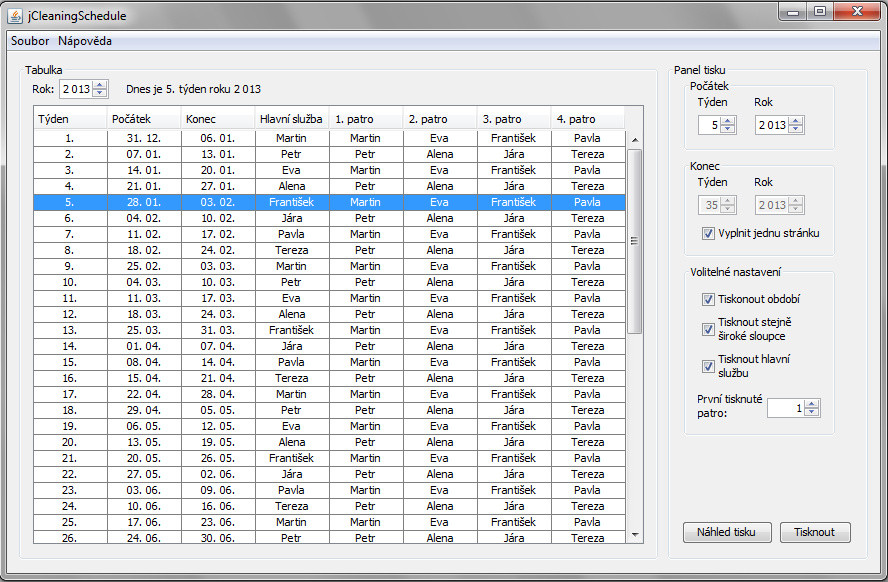This screenshot has width=888, height=582.
Task: Click the Java icon in title bar
Action: click(x=15, y=16)
